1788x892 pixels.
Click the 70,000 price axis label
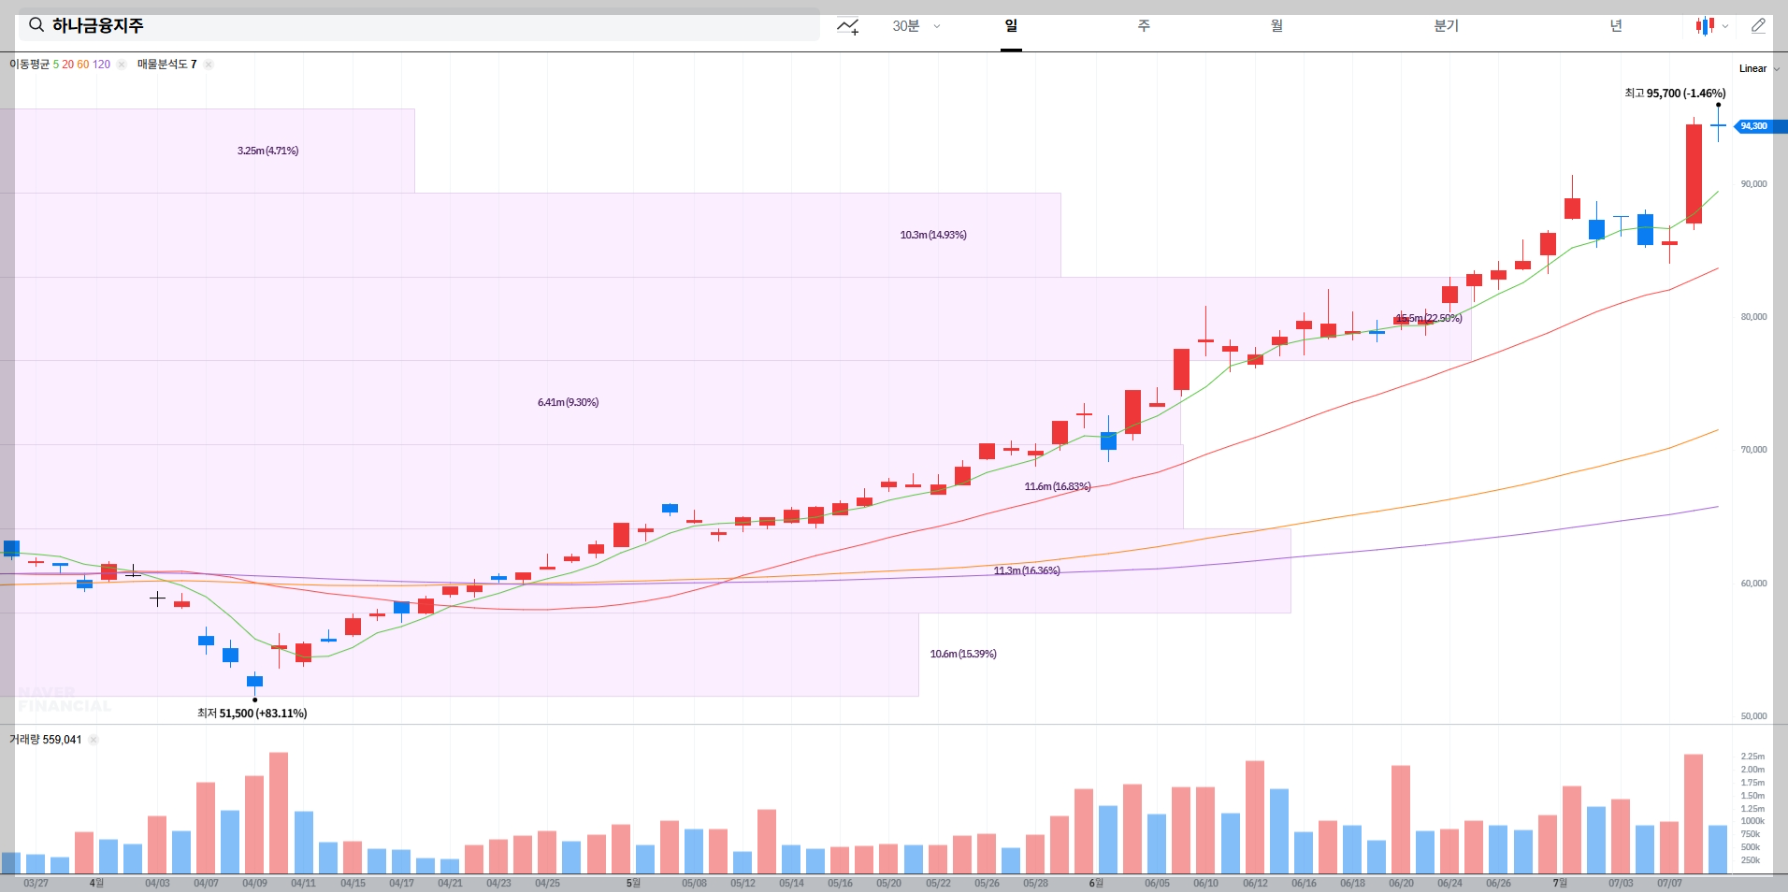(1754, 450)
